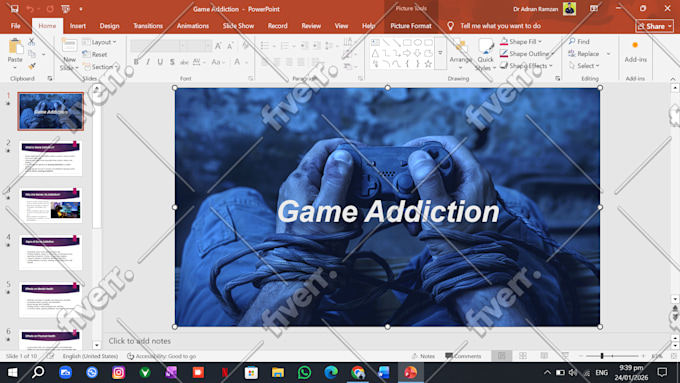Undo the last action
This screenshot has width=680, height=383.
29,9
